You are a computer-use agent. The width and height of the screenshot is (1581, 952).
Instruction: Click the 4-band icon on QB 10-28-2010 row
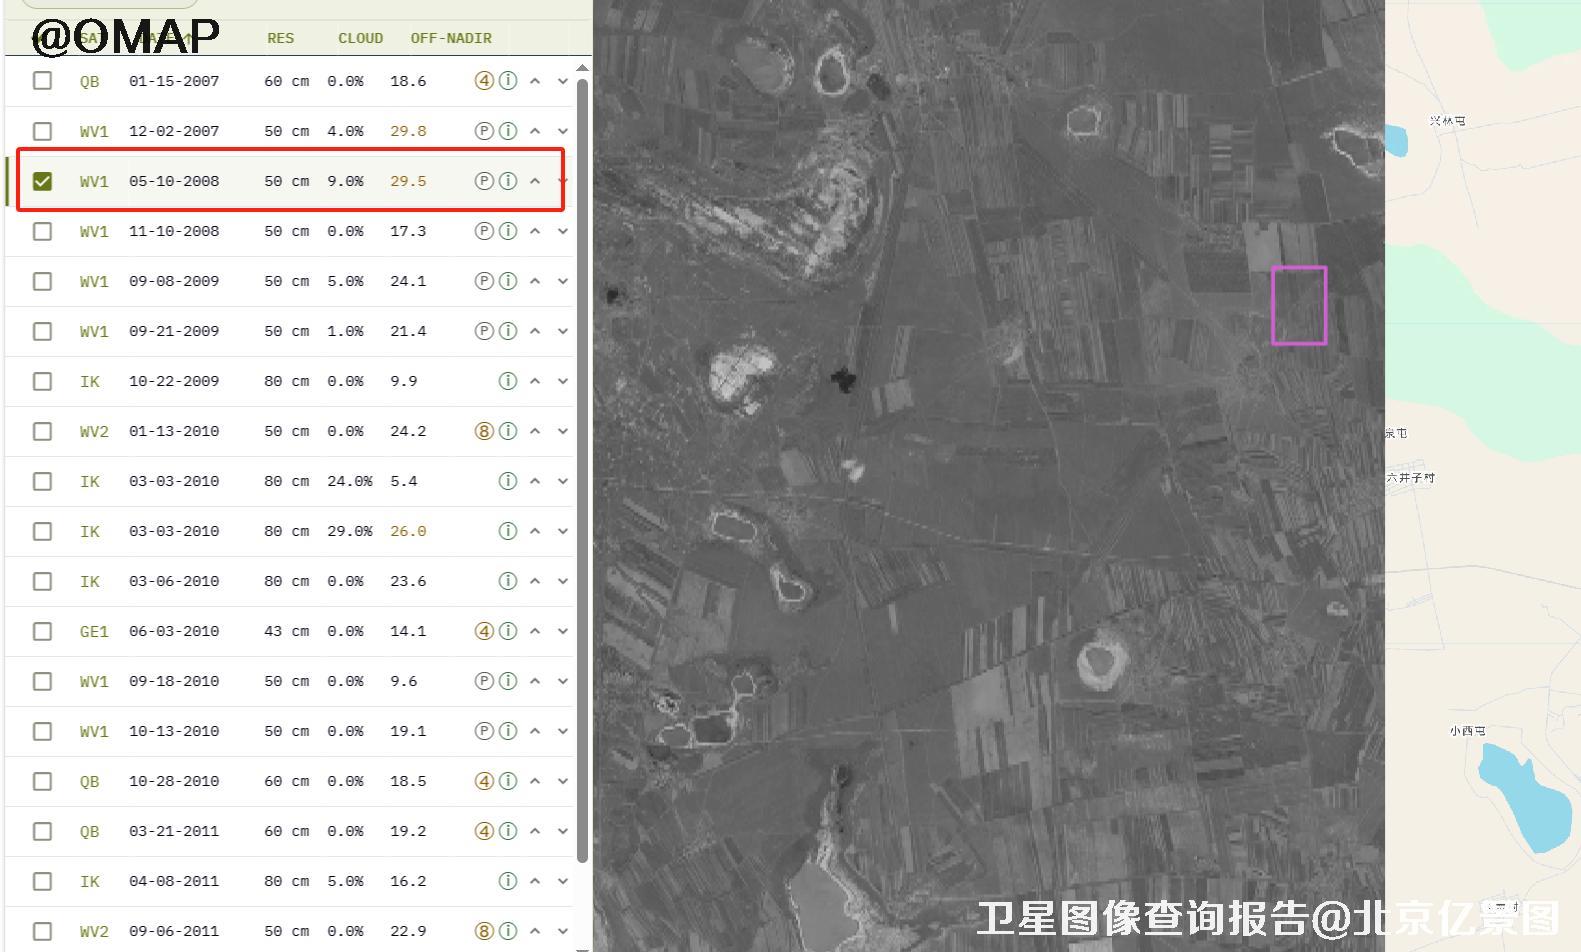pos(484,781)
